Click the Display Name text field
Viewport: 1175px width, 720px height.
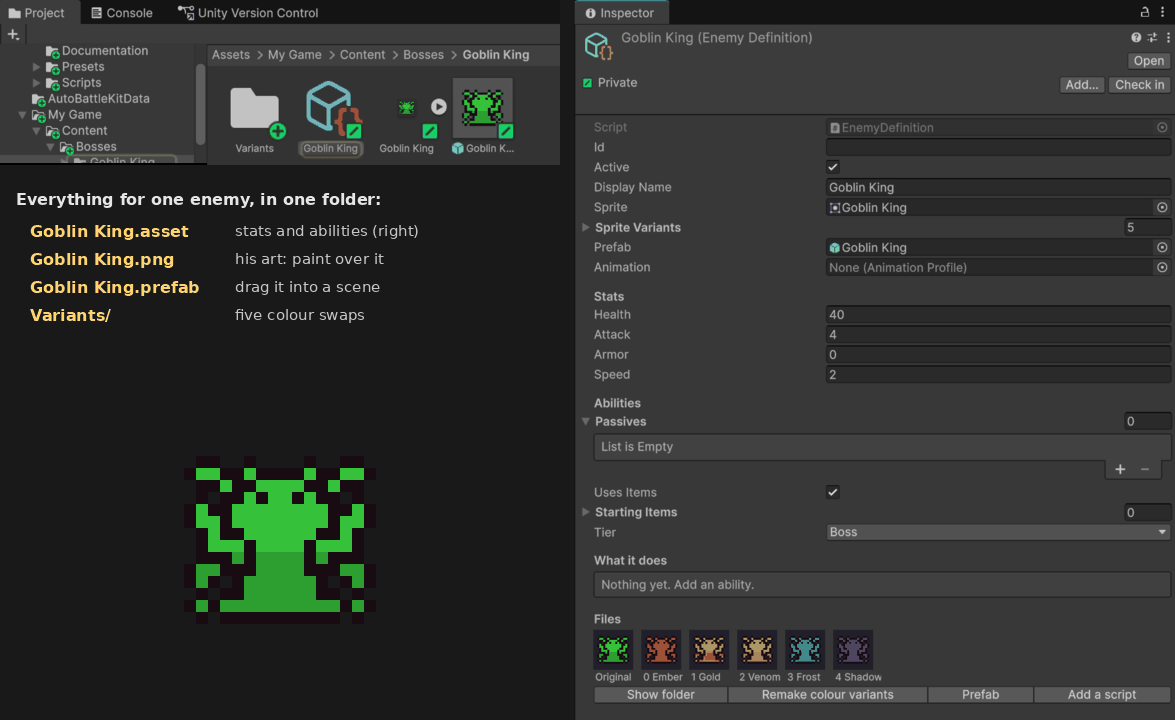[997, 187]
